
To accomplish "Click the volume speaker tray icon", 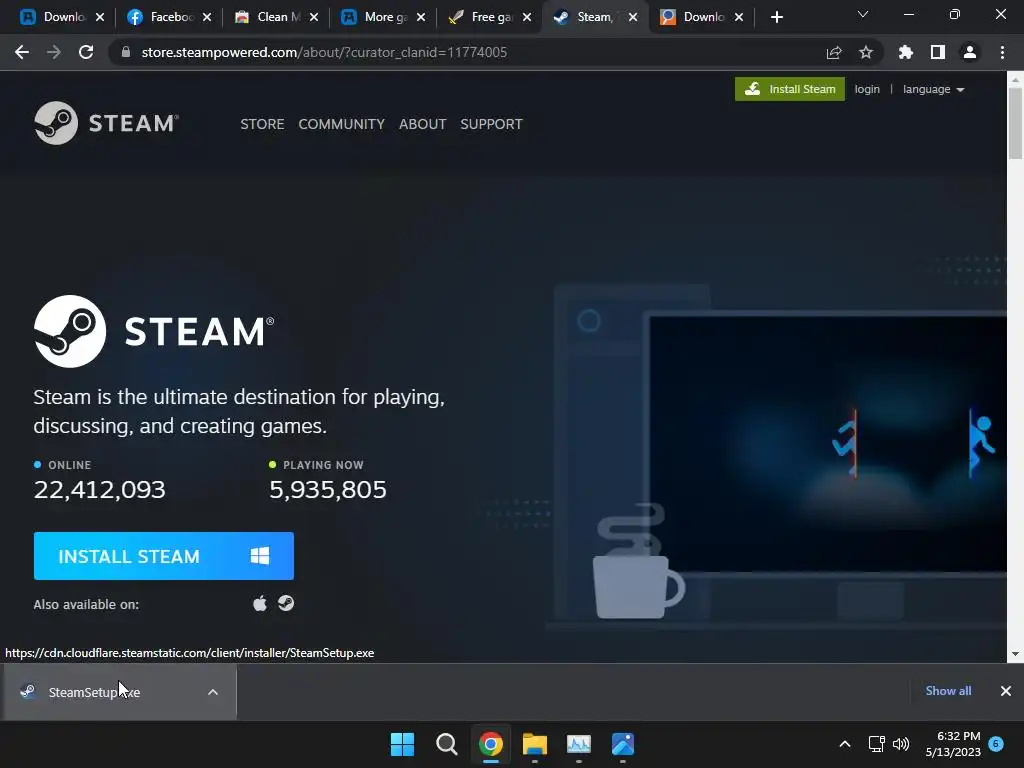I will (x=901, y=744).
